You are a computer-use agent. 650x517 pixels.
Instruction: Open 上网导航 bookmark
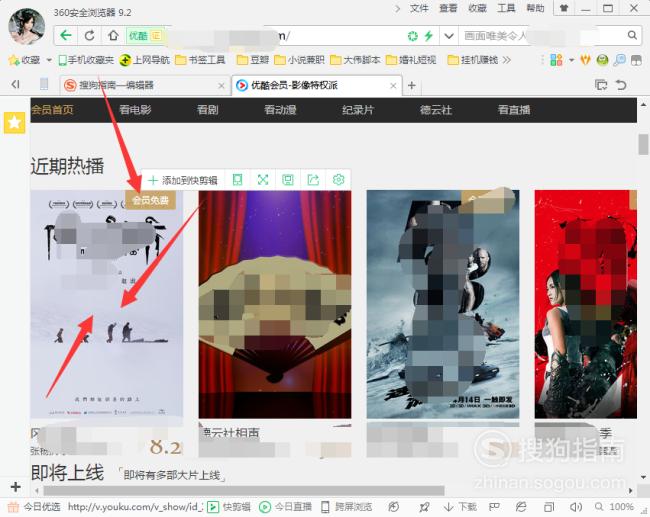(x=145, y=61)
